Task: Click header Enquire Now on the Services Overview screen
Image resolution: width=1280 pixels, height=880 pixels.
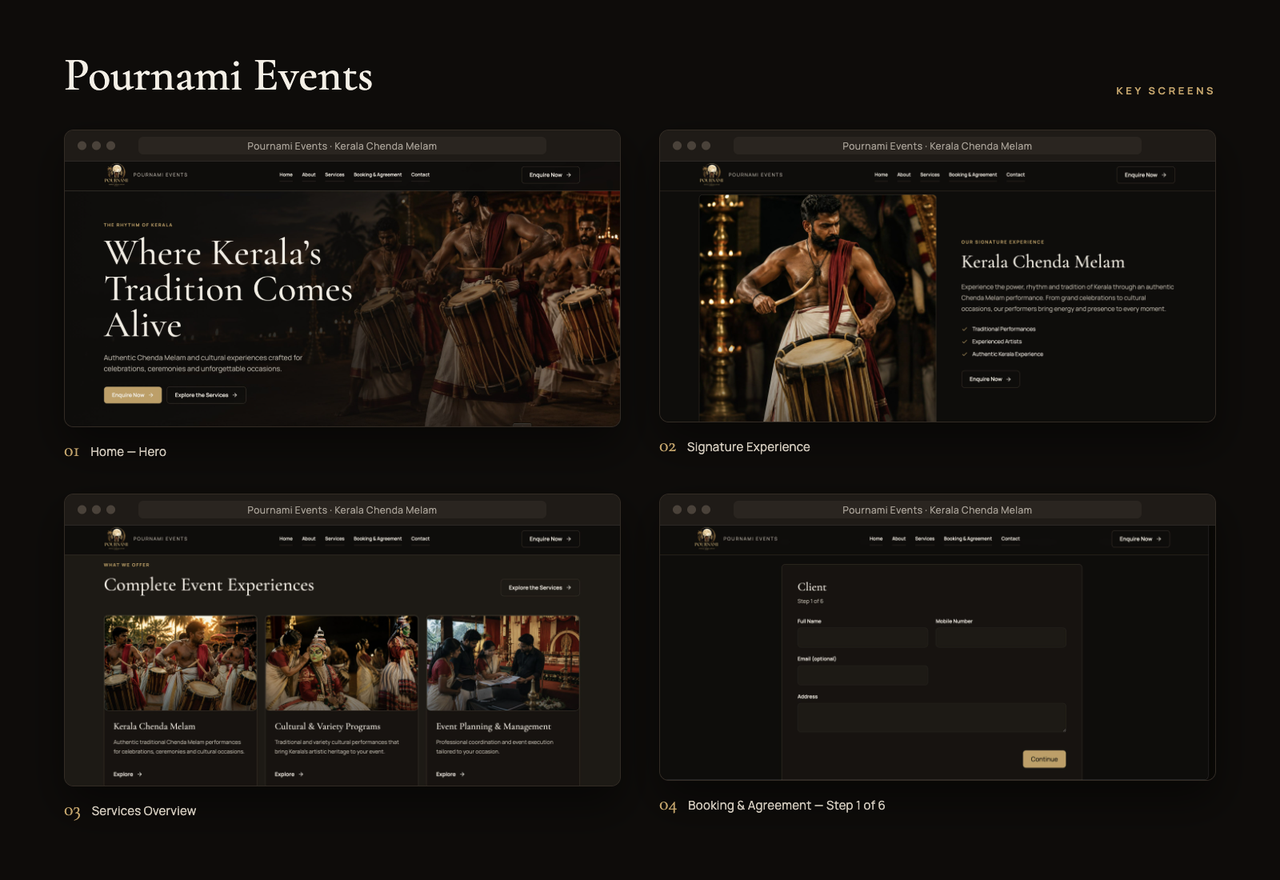Action: click(x=550, y=539)
